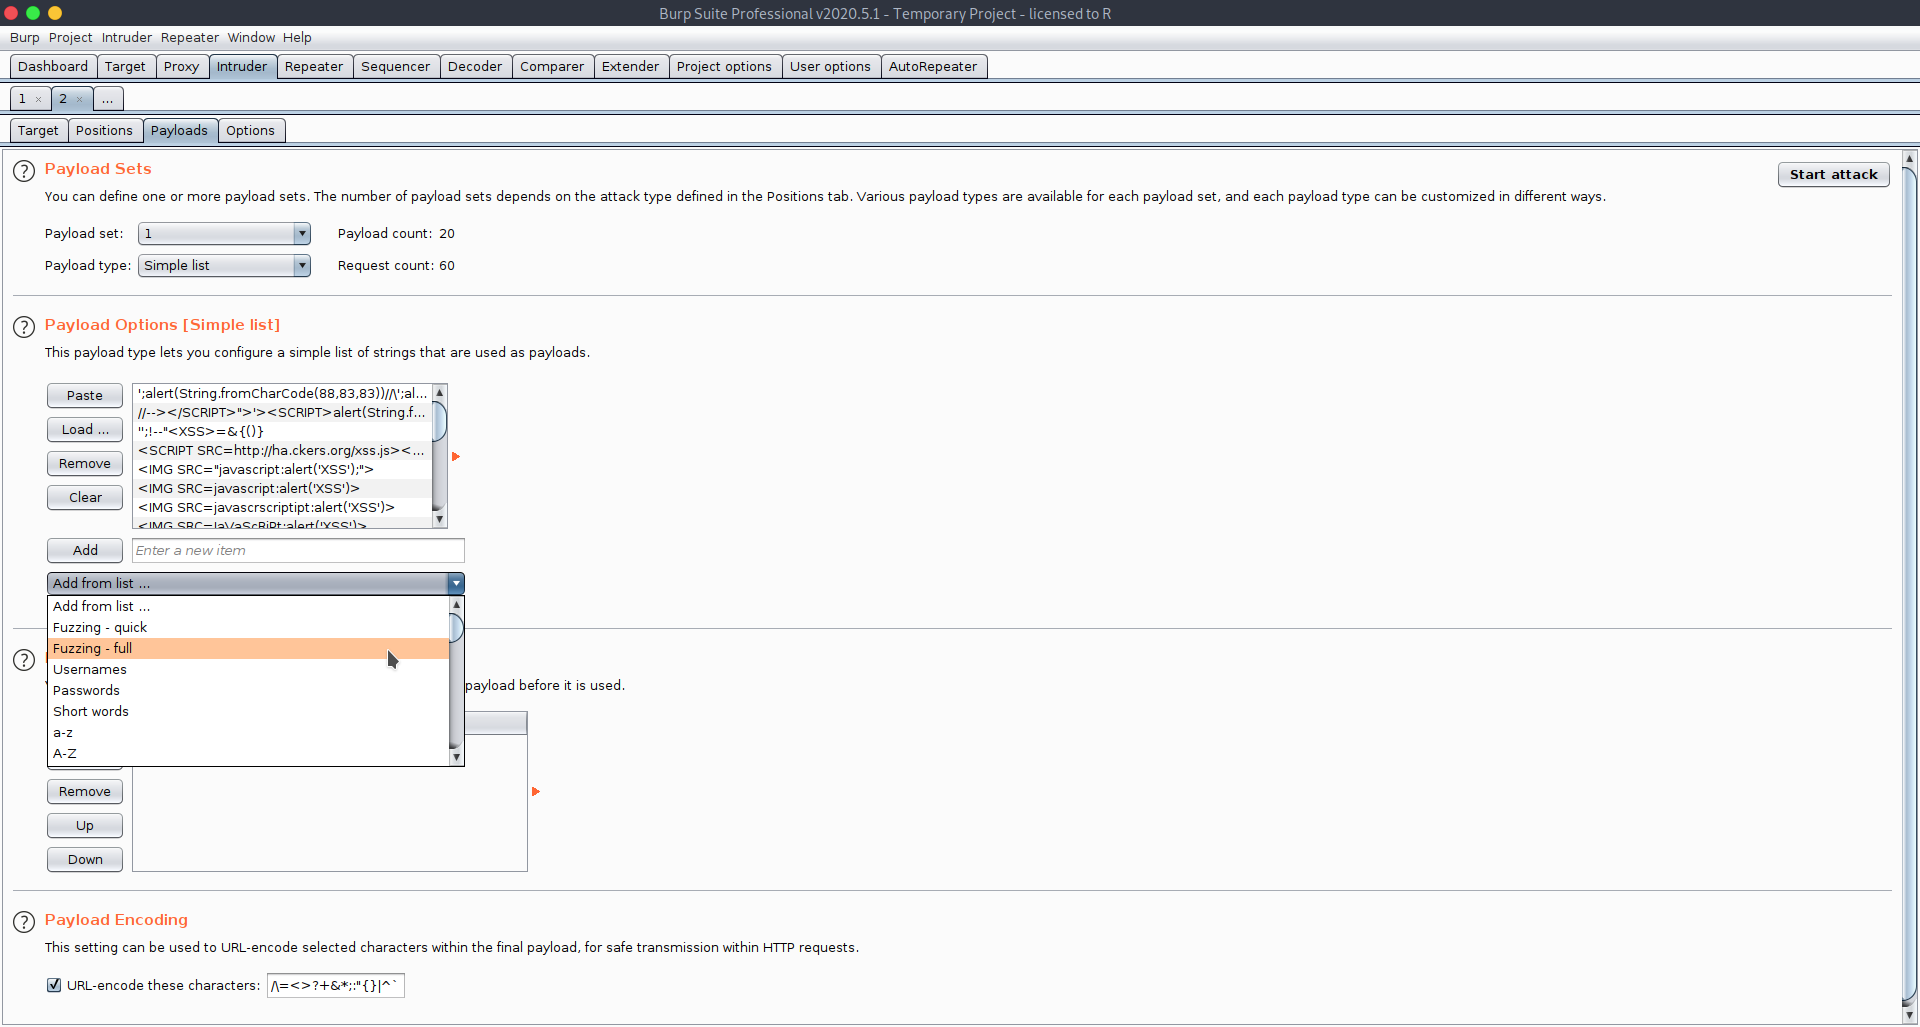The image size is (1920, 1027).
Task: Click the dropdown list scrollbar down arrow
Action: (x=457, y=757)
